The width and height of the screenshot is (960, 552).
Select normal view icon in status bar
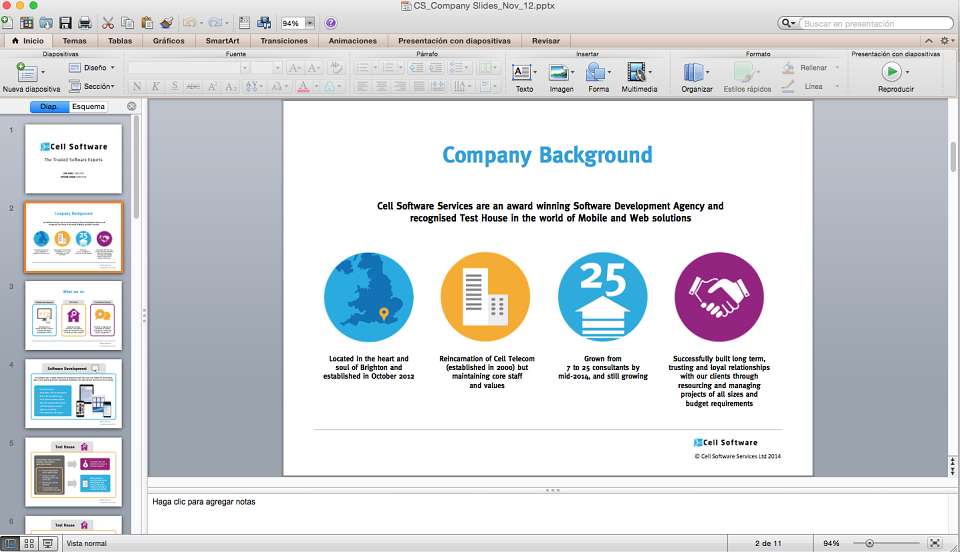[10, 543]
